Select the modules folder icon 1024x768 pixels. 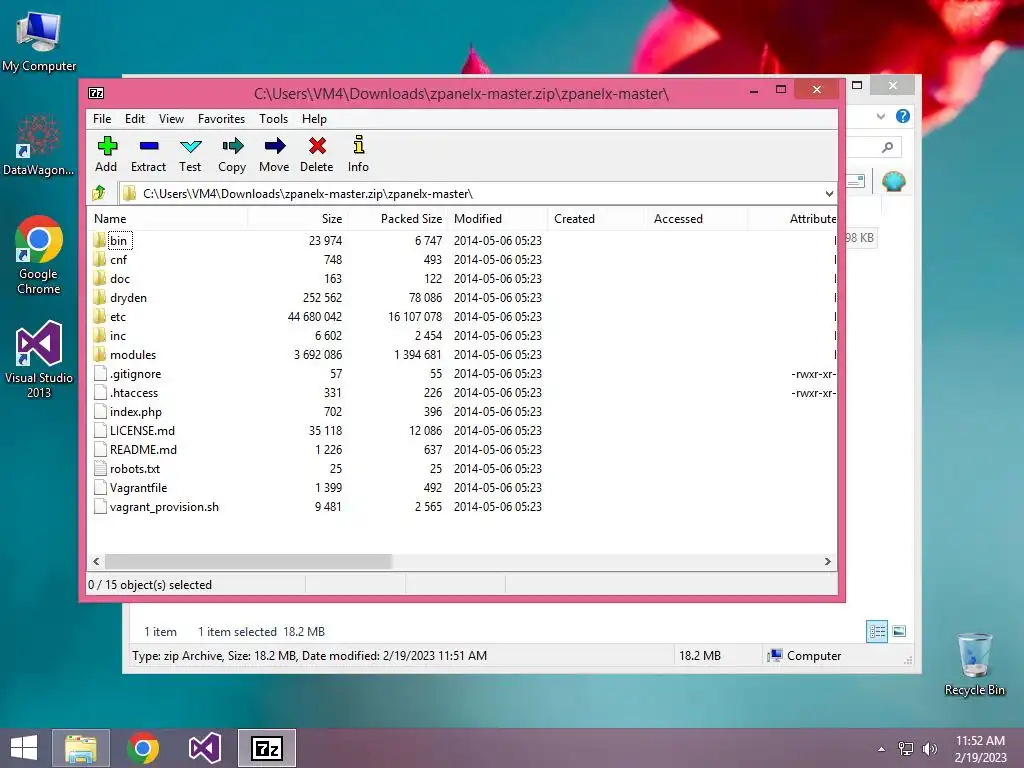99,355
